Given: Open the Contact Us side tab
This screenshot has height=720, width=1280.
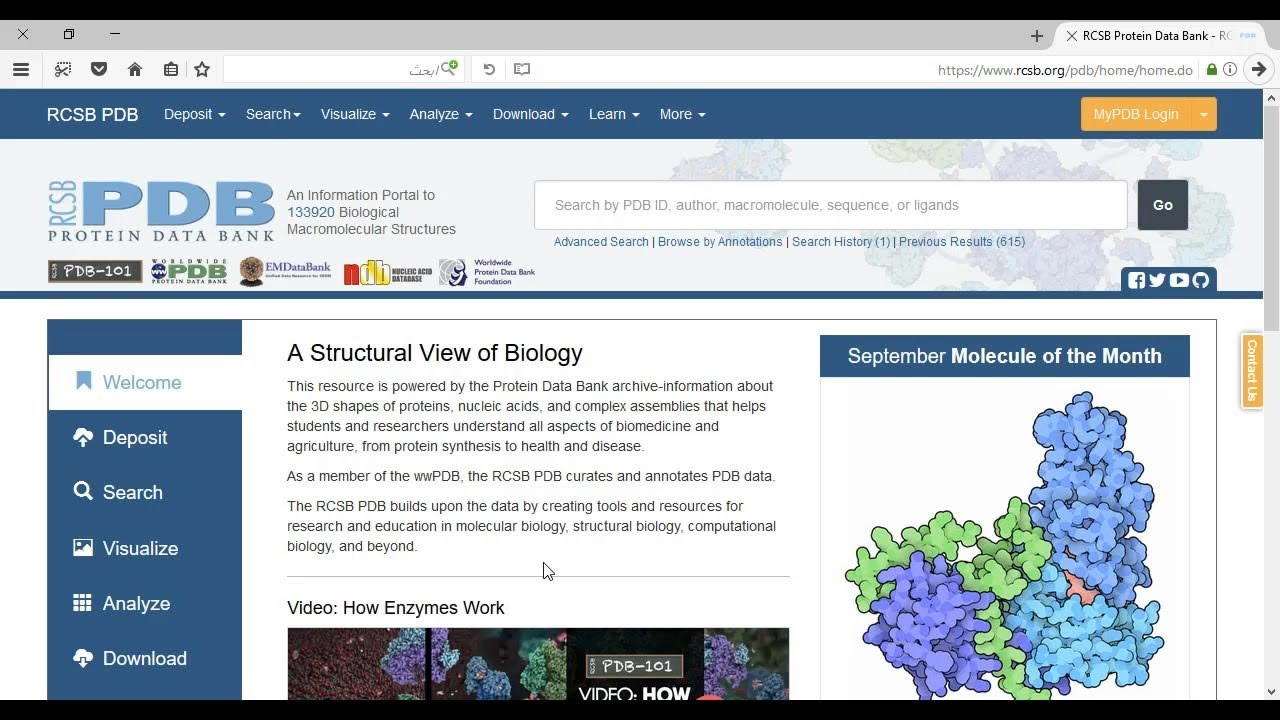Looking at the screenshot, I should coord(1251,370).
